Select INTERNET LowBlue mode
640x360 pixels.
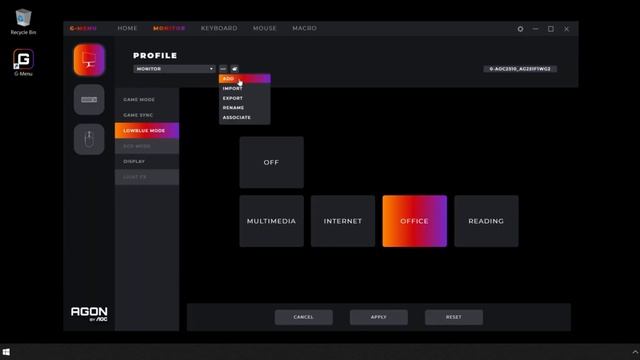(x=343, y=221)
